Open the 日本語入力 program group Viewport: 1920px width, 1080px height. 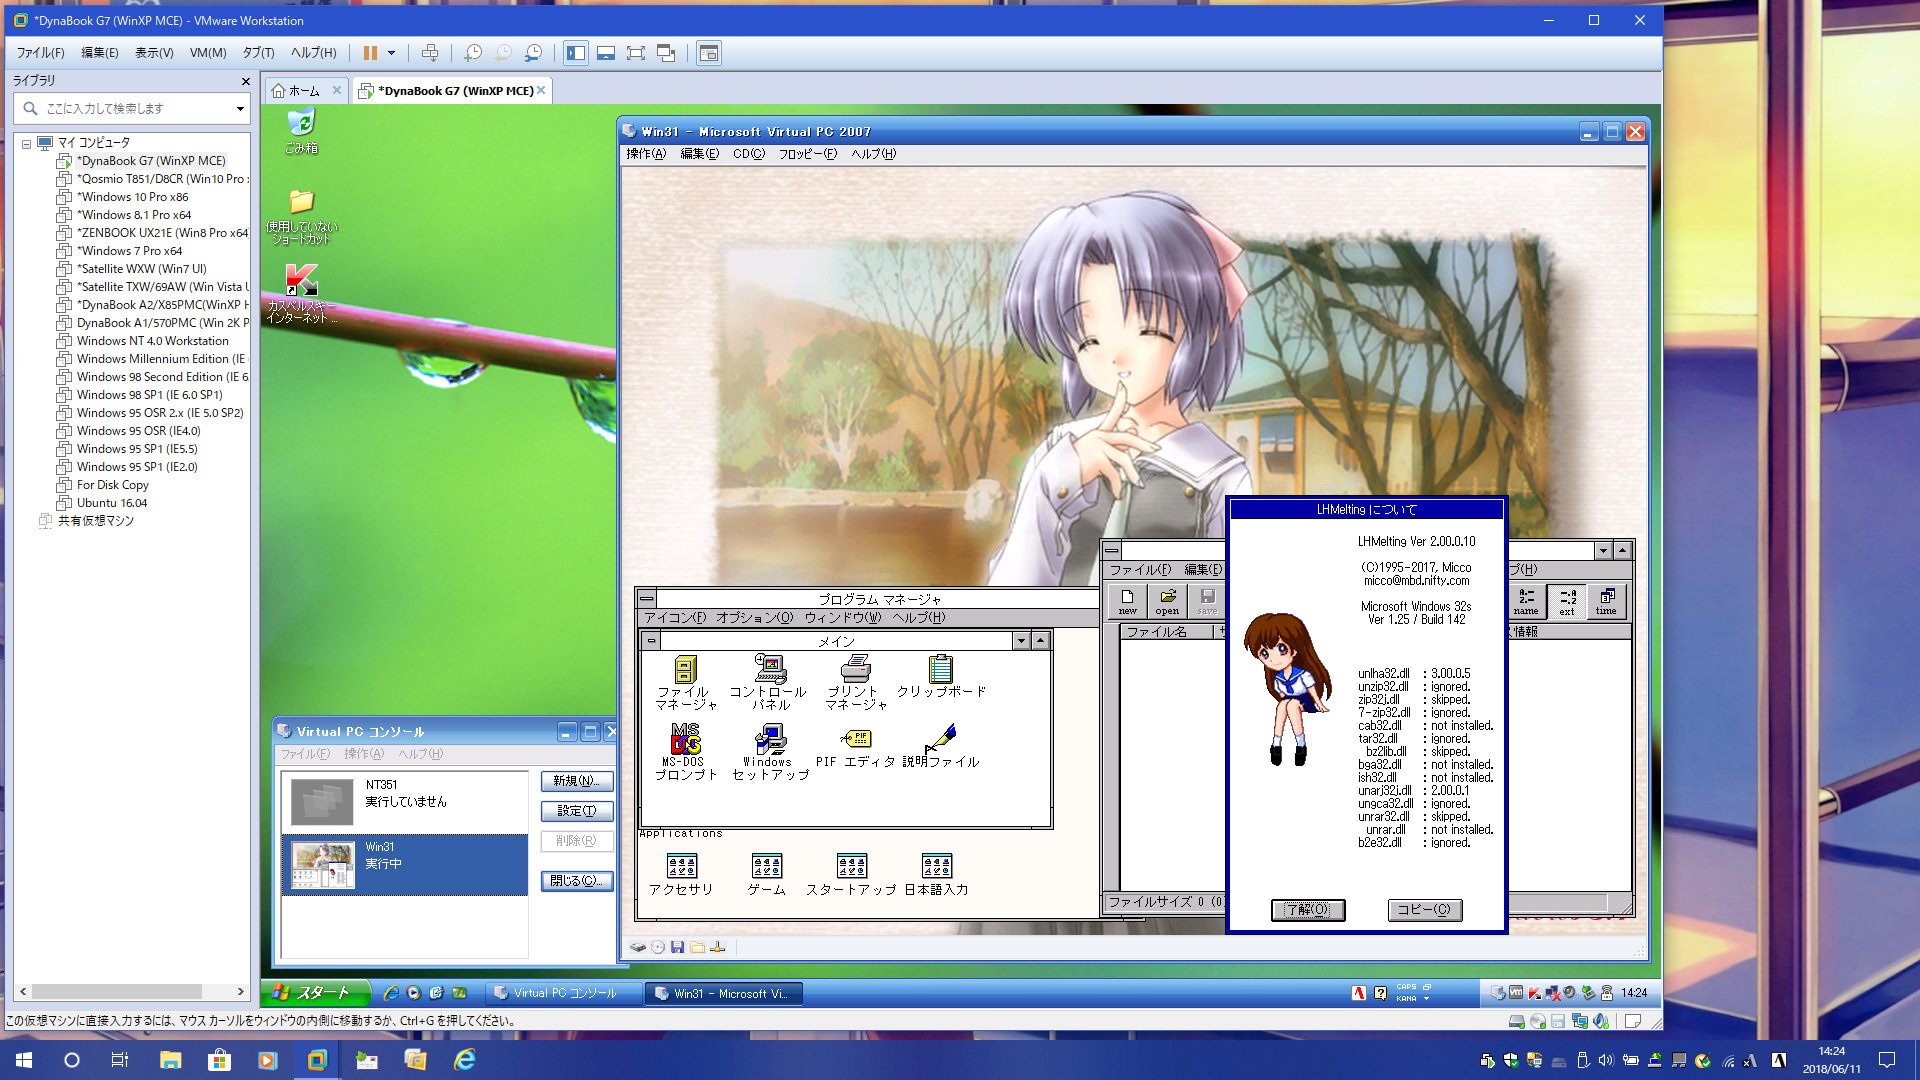[x=936, y=874]
